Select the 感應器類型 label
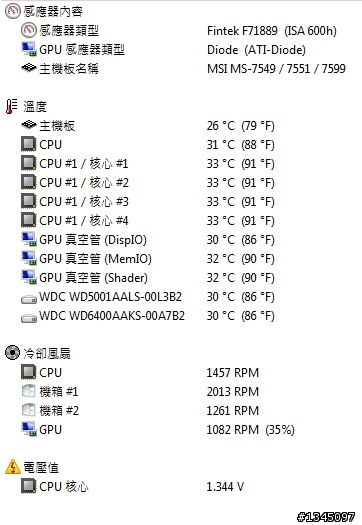This screenshot has height=525, width=362. (69, 31)
